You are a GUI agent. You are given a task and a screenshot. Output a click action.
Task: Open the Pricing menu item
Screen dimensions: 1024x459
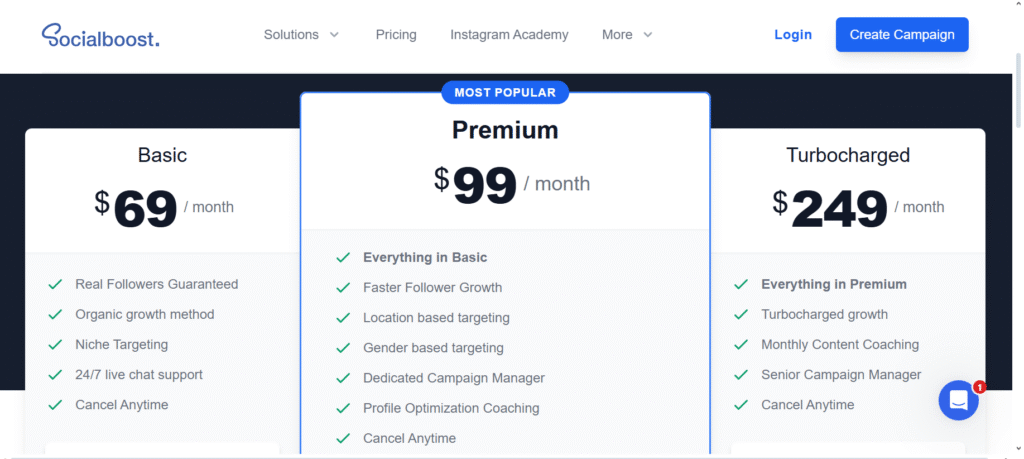pos(396,35)
